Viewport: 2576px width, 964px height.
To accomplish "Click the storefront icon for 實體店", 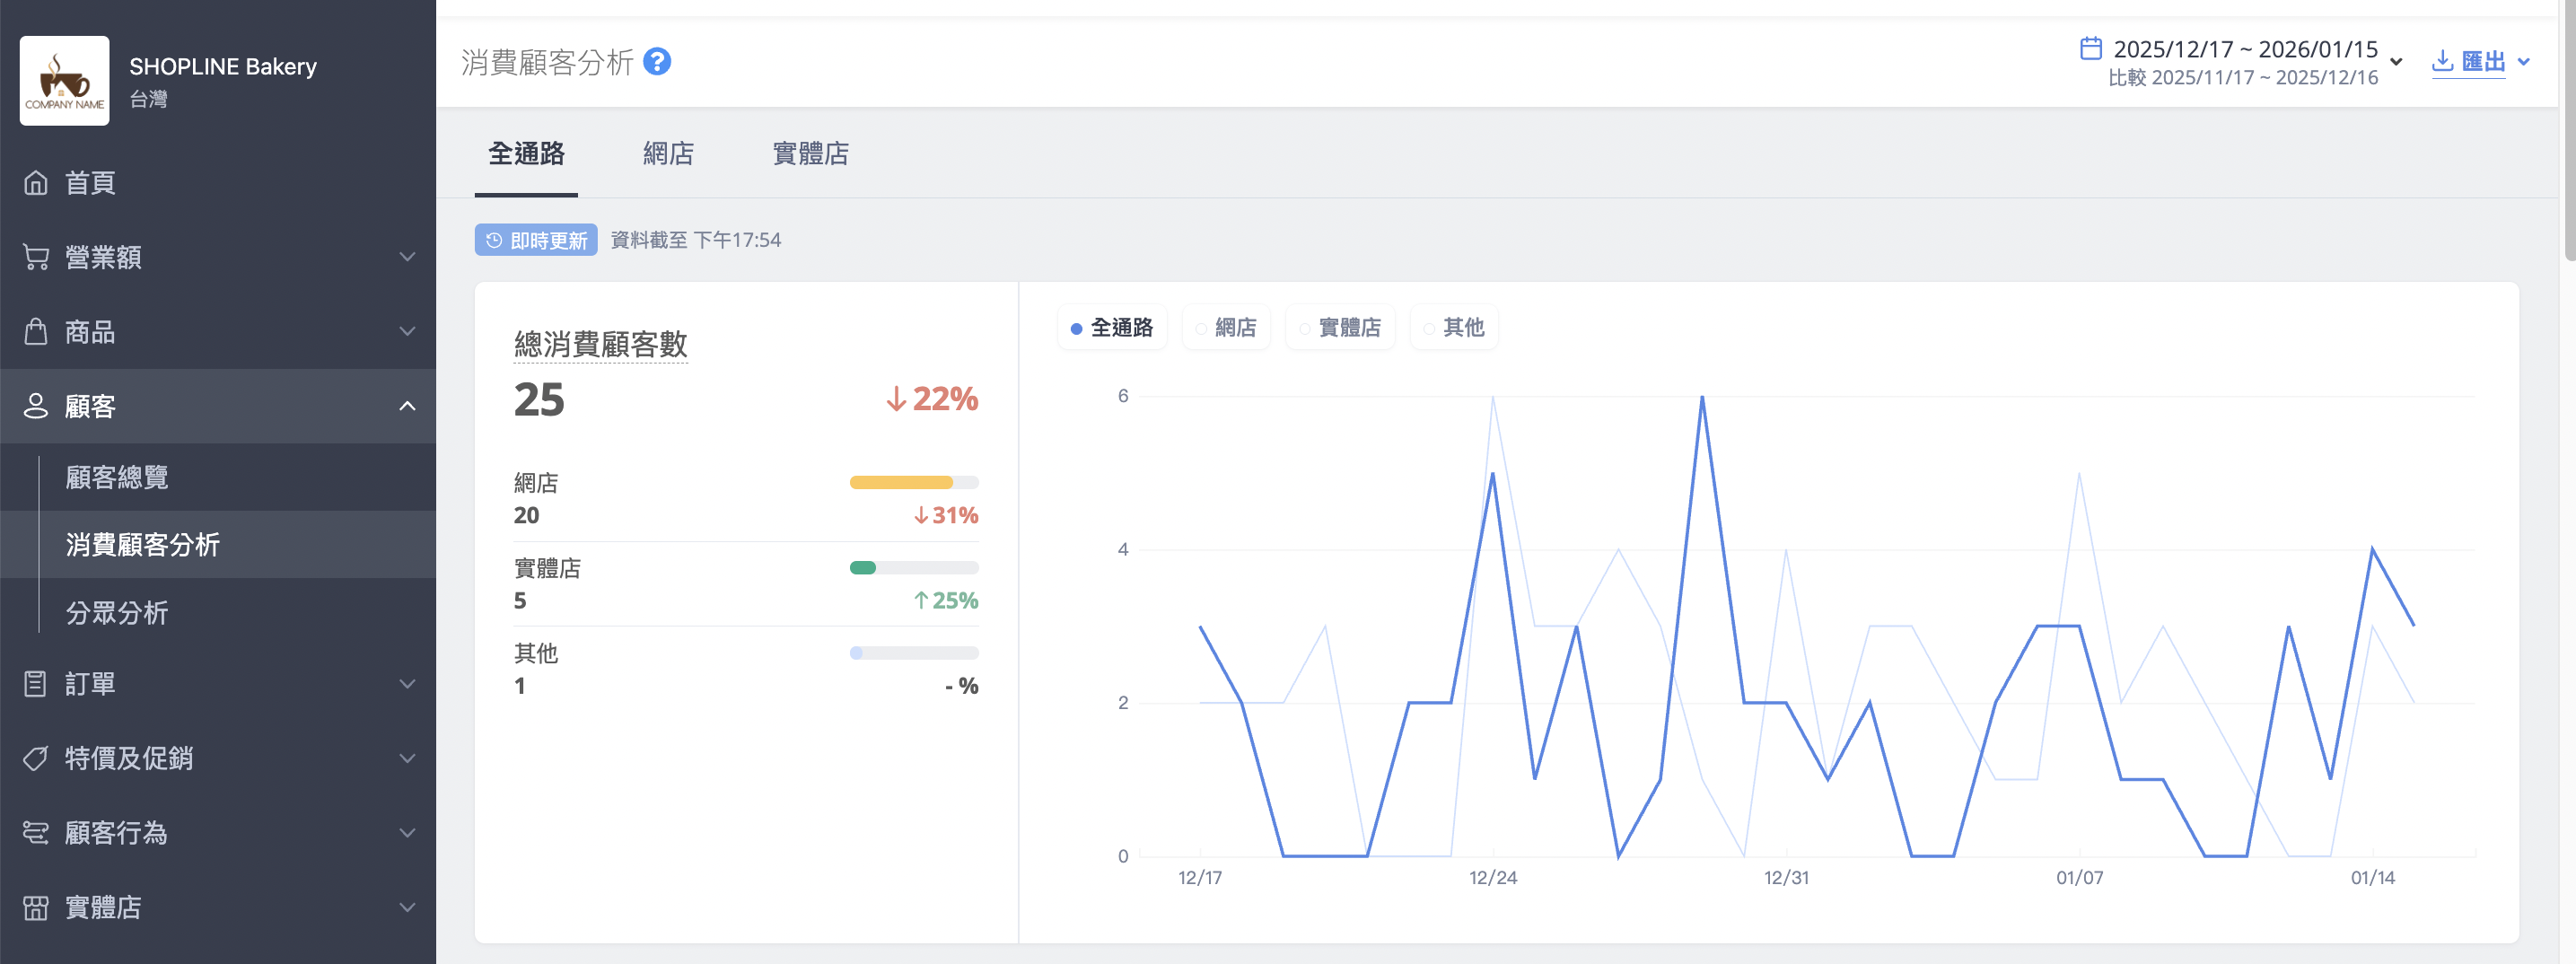I will coord(36,907).
